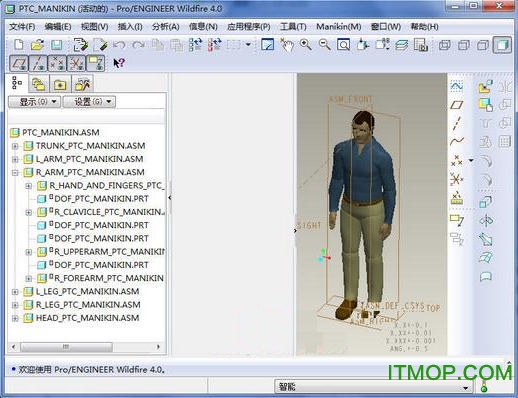This screenshot has width=518, height=398.
Task: Save the model with the floppy disk icon
Action: [x=57, y=45]
